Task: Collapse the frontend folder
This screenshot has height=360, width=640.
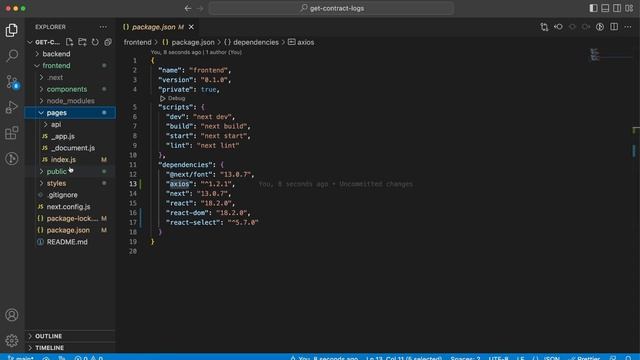Action: 70,66
